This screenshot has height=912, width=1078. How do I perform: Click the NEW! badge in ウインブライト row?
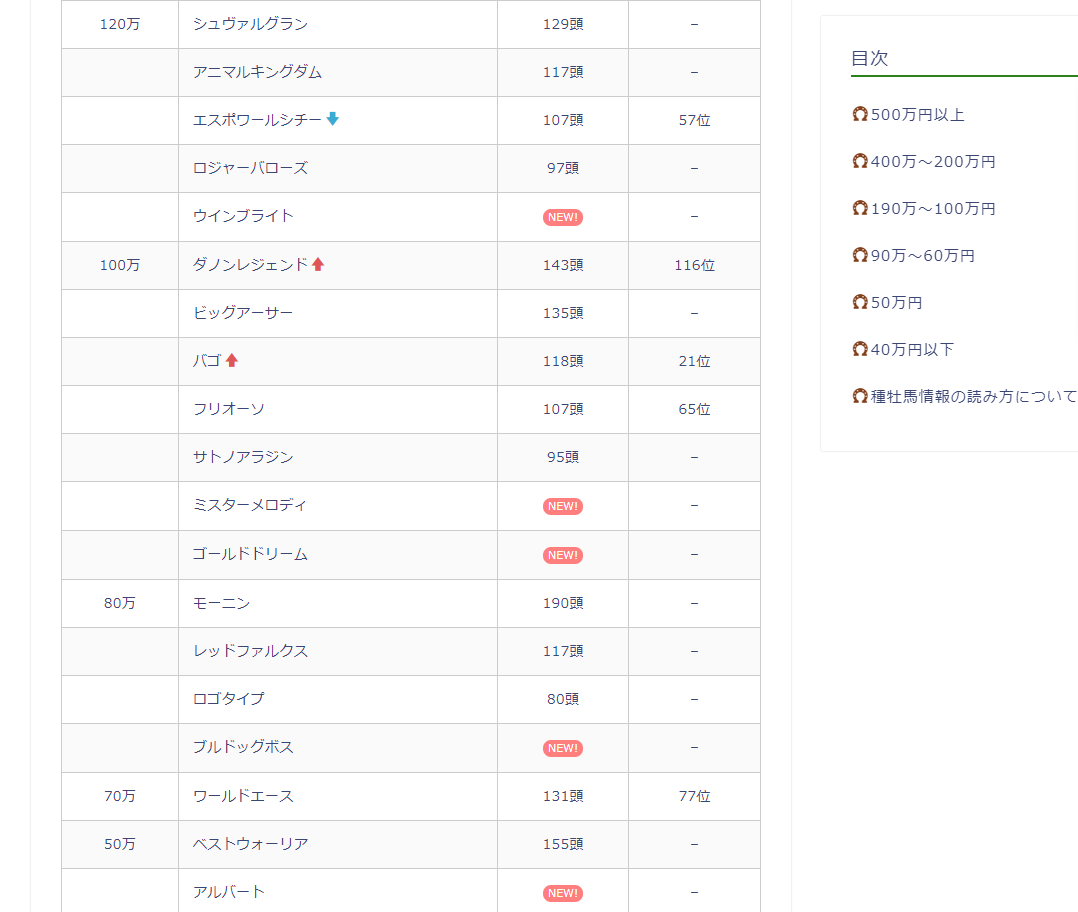pos(562,217)
